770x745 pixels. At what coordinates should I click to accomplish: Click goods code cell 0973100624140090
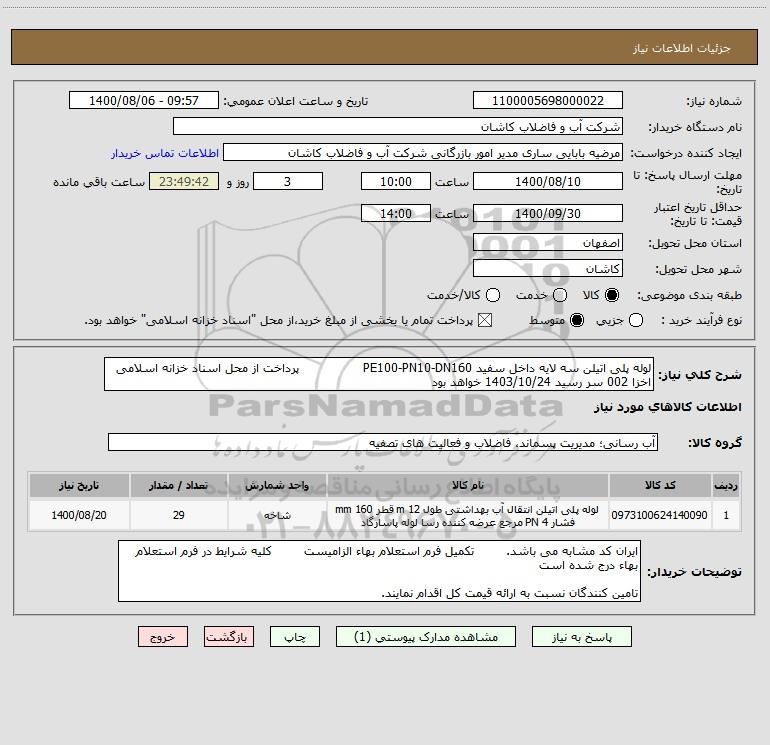660,515
